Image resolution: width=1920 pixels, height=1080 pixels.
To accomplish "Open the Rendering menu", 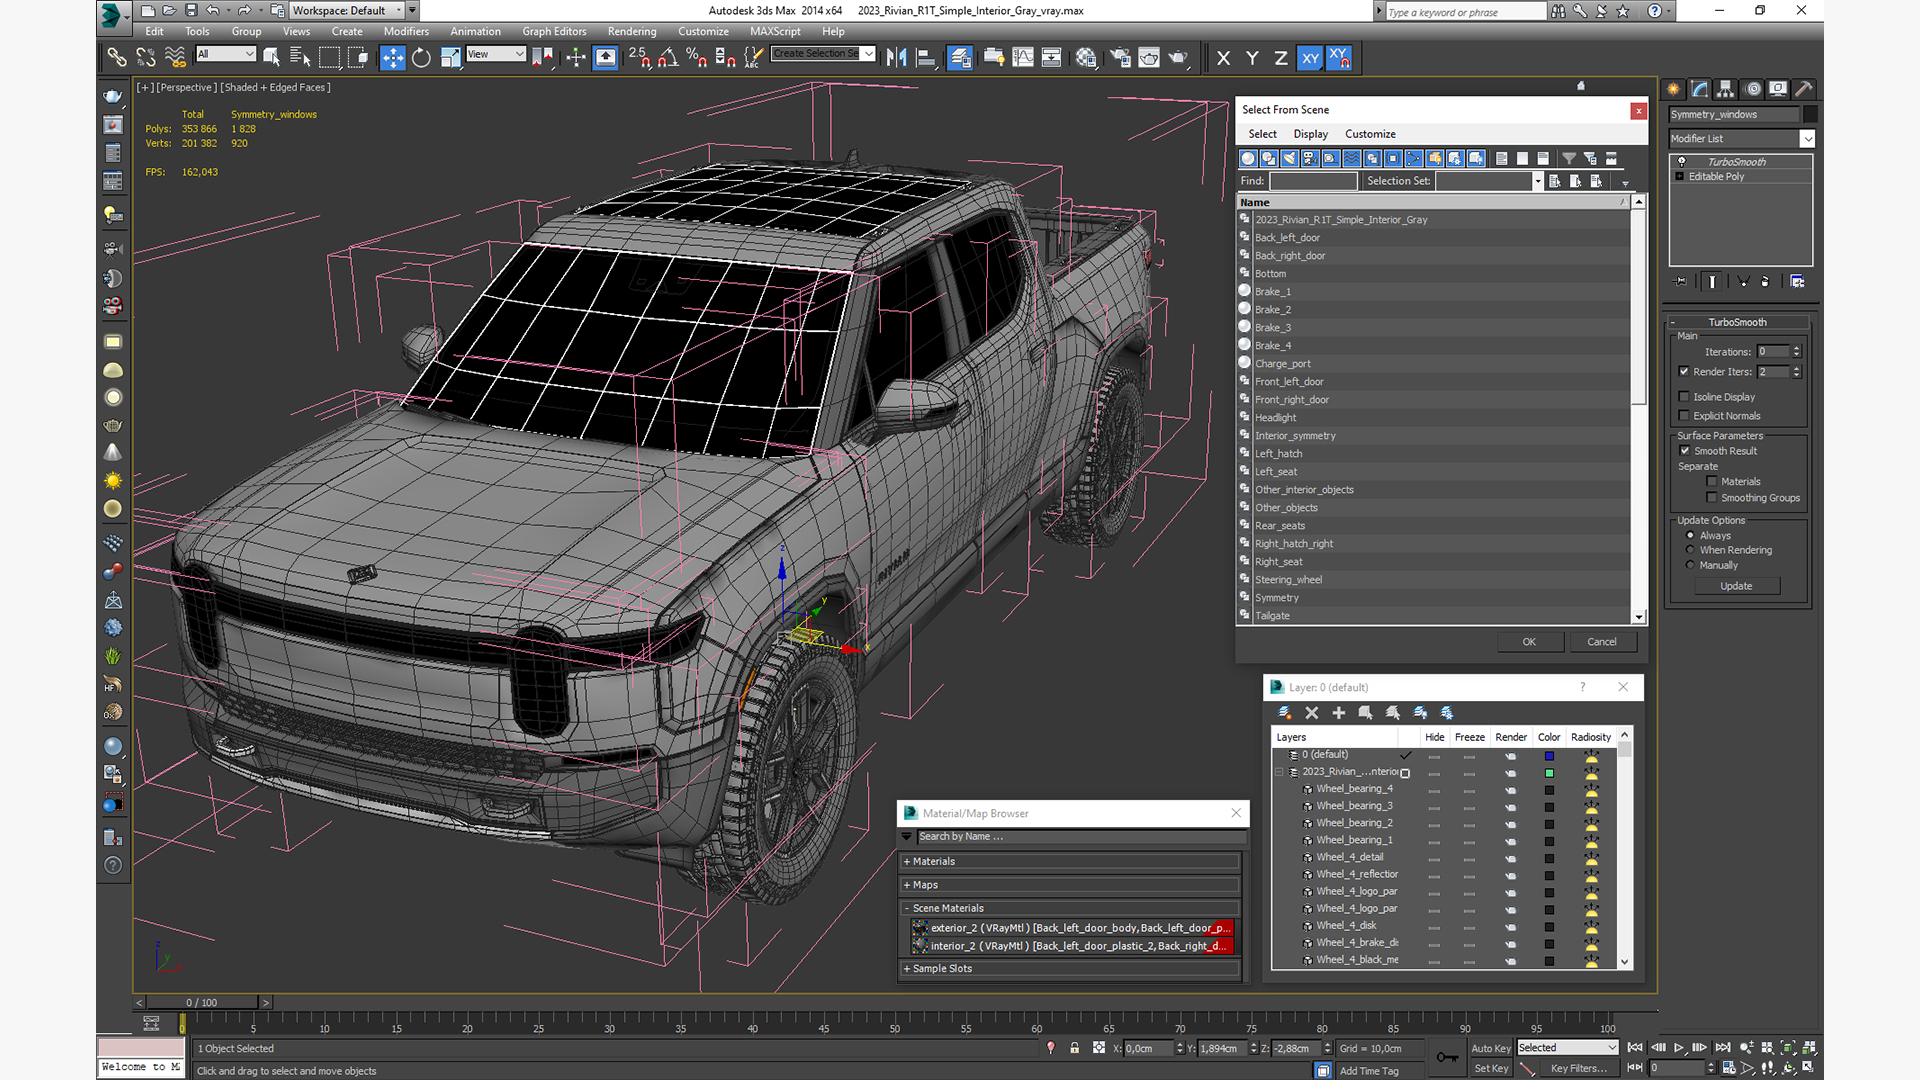I will coord(632,31).
